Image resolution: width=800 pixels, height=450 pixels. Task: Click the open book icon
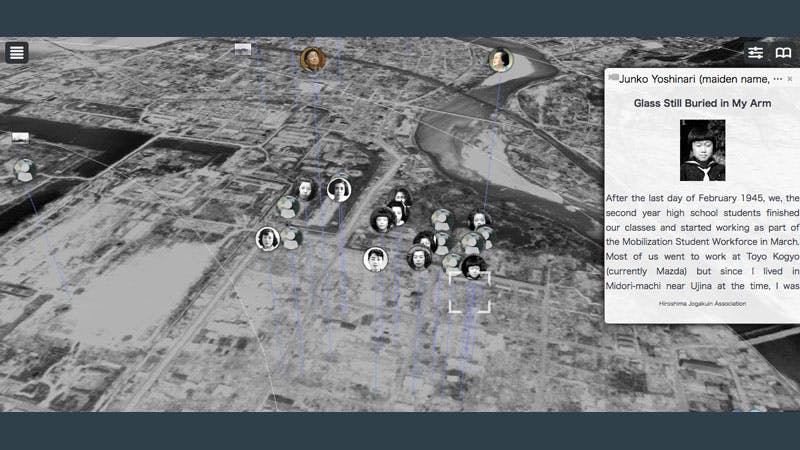point(783,52)
